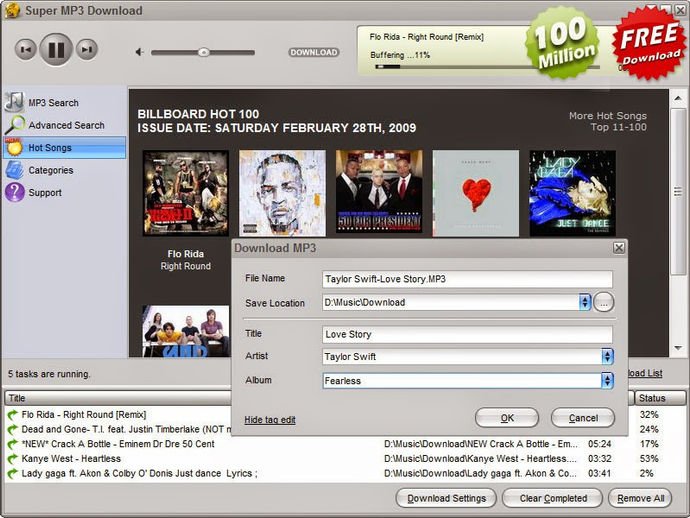Click the 53% status value
690x518 pixels.
(x=649, y=459)
